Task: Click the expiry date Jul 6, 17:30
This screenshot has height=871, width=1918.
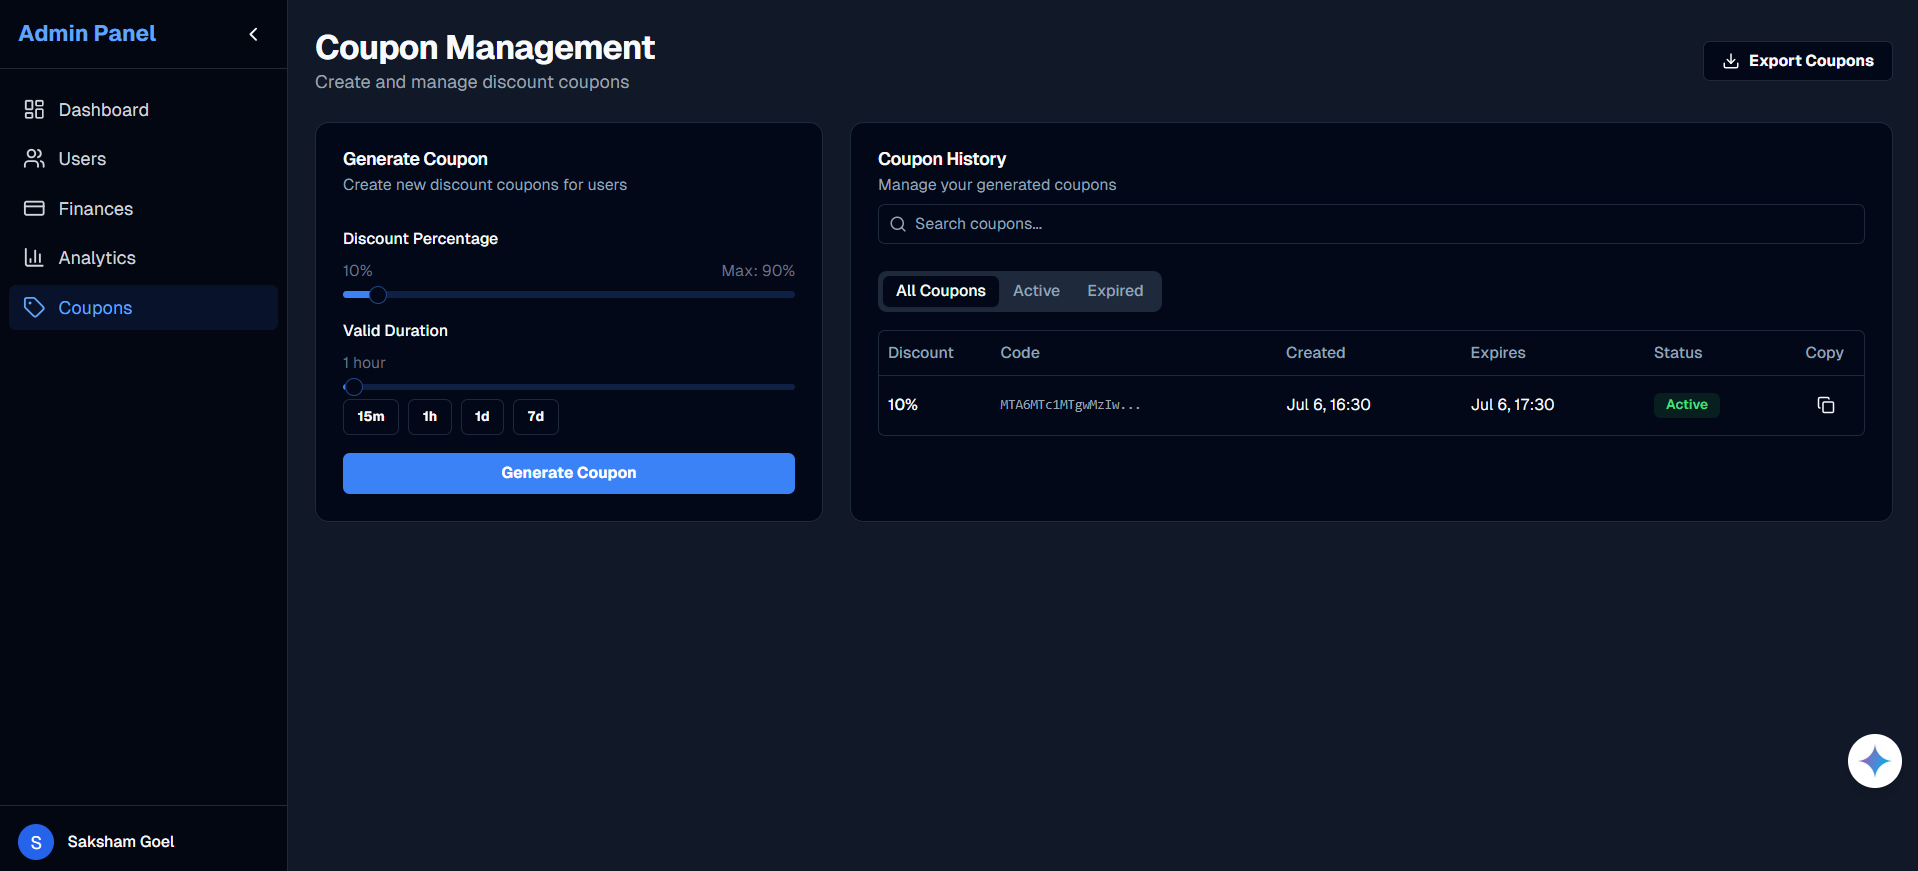Action: point(1512,405)
